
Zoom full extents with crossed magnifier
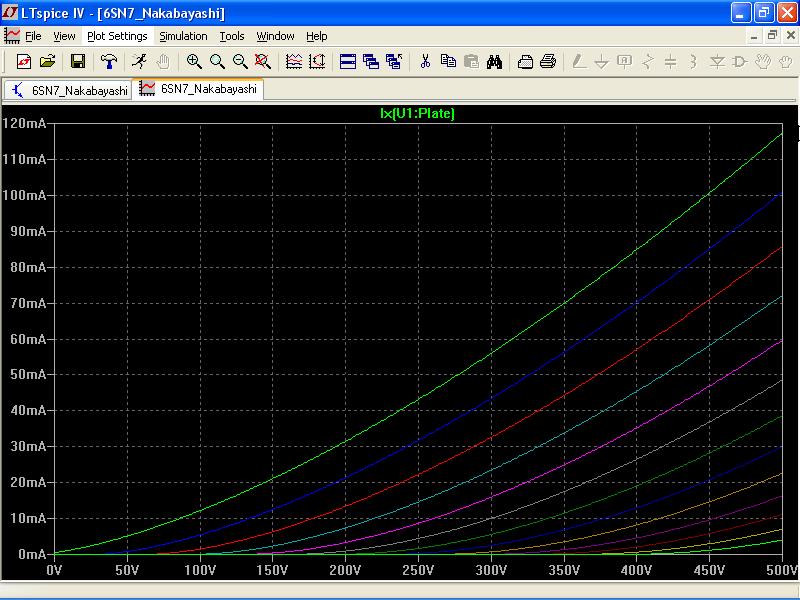pos(263,62)
